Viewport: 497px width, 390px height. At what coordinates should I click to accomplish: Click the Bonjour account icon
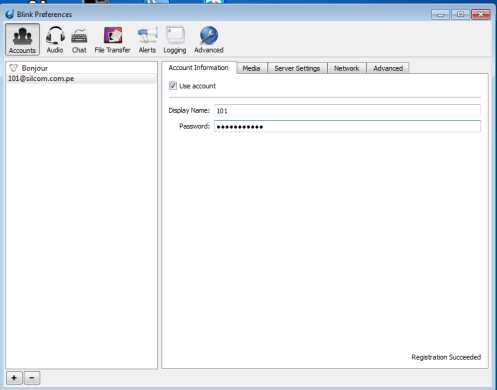pos(13,68)
